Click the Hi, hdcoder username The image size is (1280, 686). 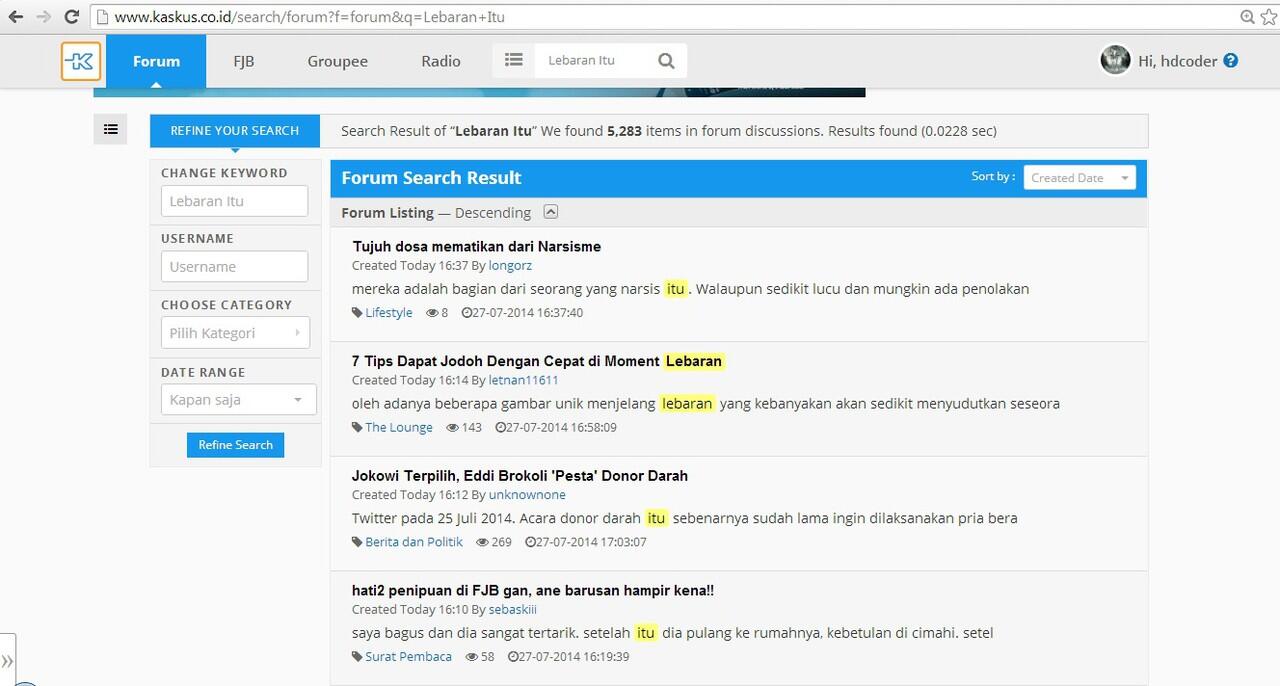point(1177,61)
